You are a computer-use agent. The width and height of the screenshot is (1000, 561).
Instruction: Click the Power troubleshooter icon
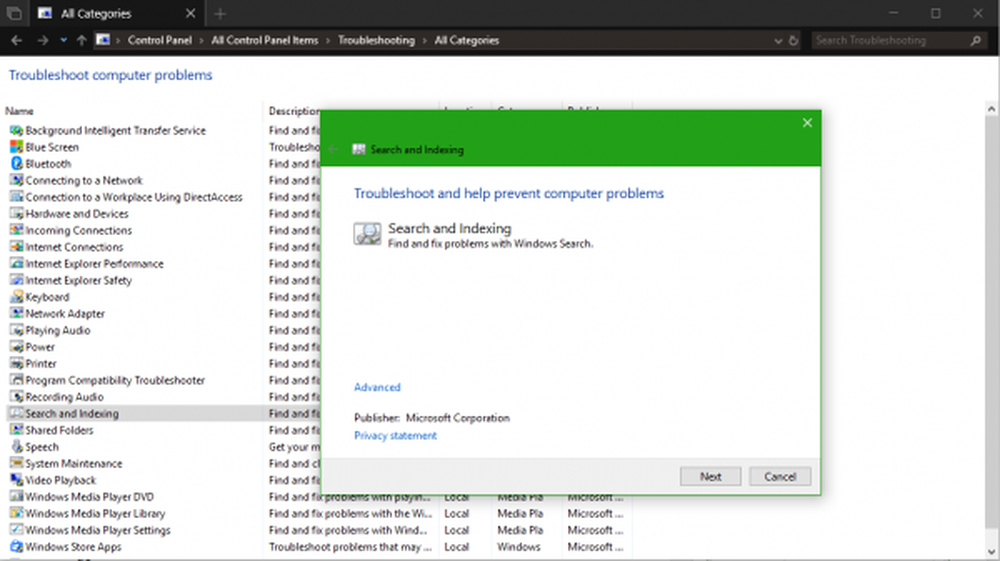[16, 347]
